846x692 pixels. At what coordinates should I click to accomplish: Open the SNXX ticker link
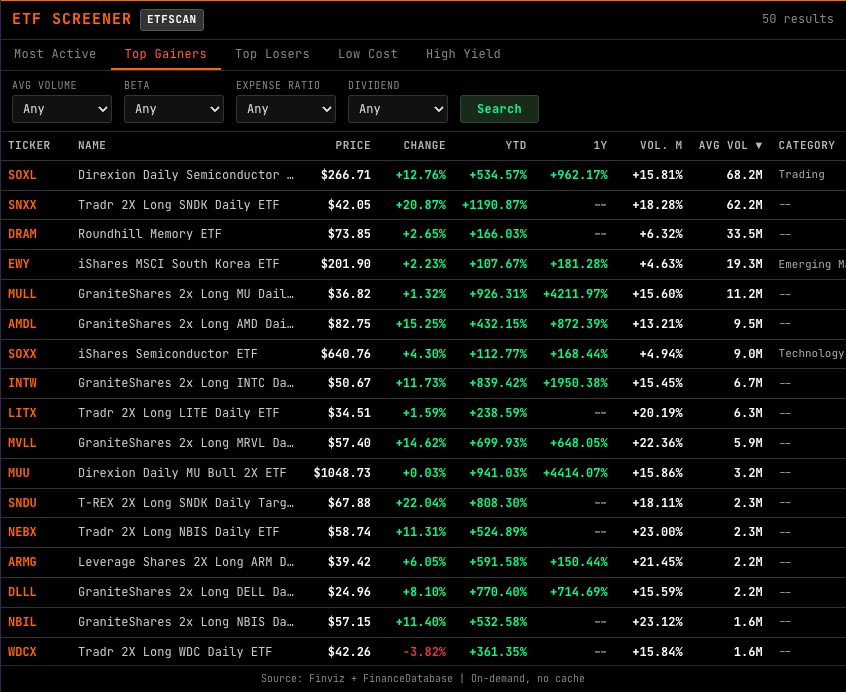coord(22,205)
